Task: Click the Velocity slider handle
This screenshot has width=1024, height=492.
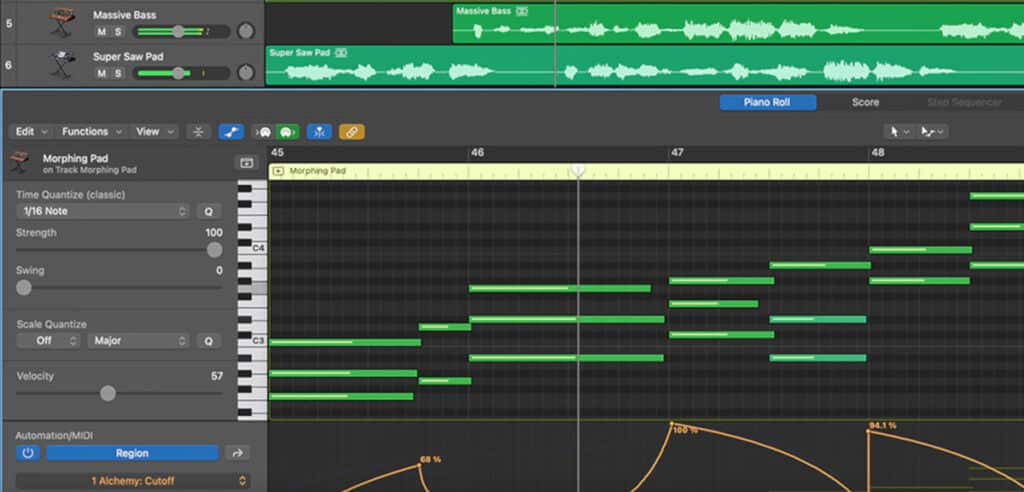Action: click(108, 393)
